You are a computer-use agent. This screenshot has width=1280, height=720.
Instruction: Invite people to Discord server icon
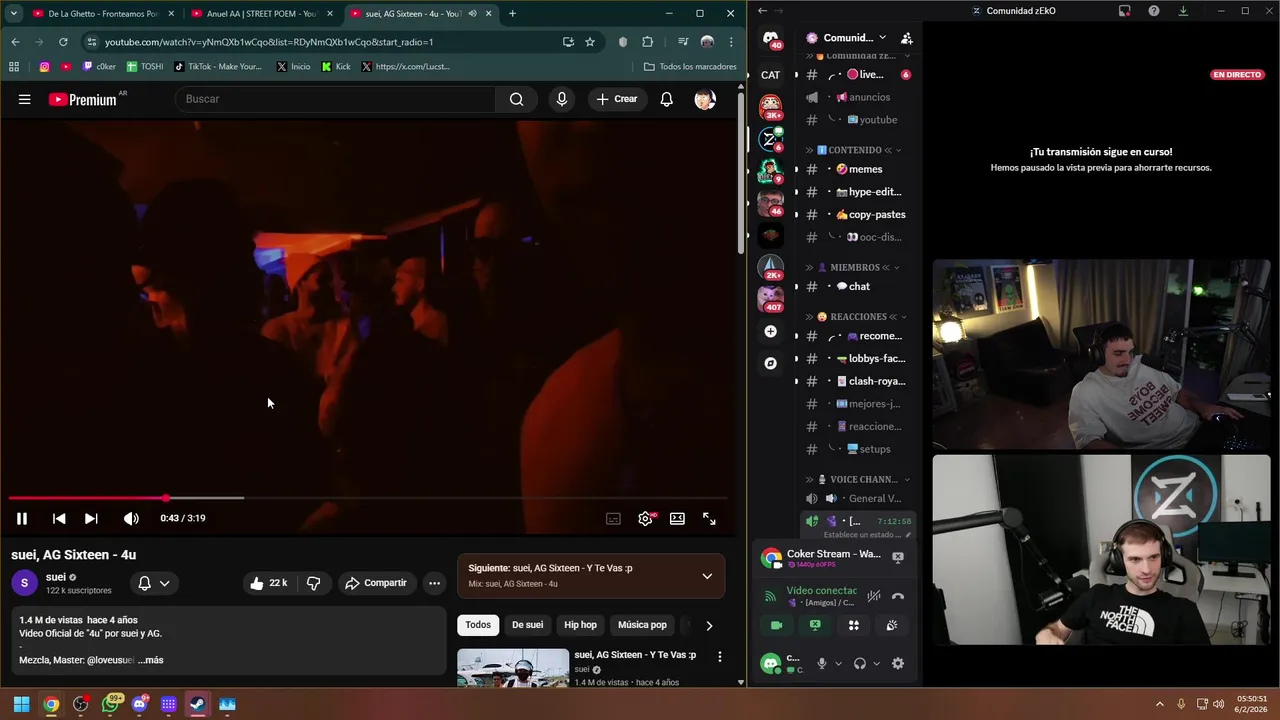[906, 38]
